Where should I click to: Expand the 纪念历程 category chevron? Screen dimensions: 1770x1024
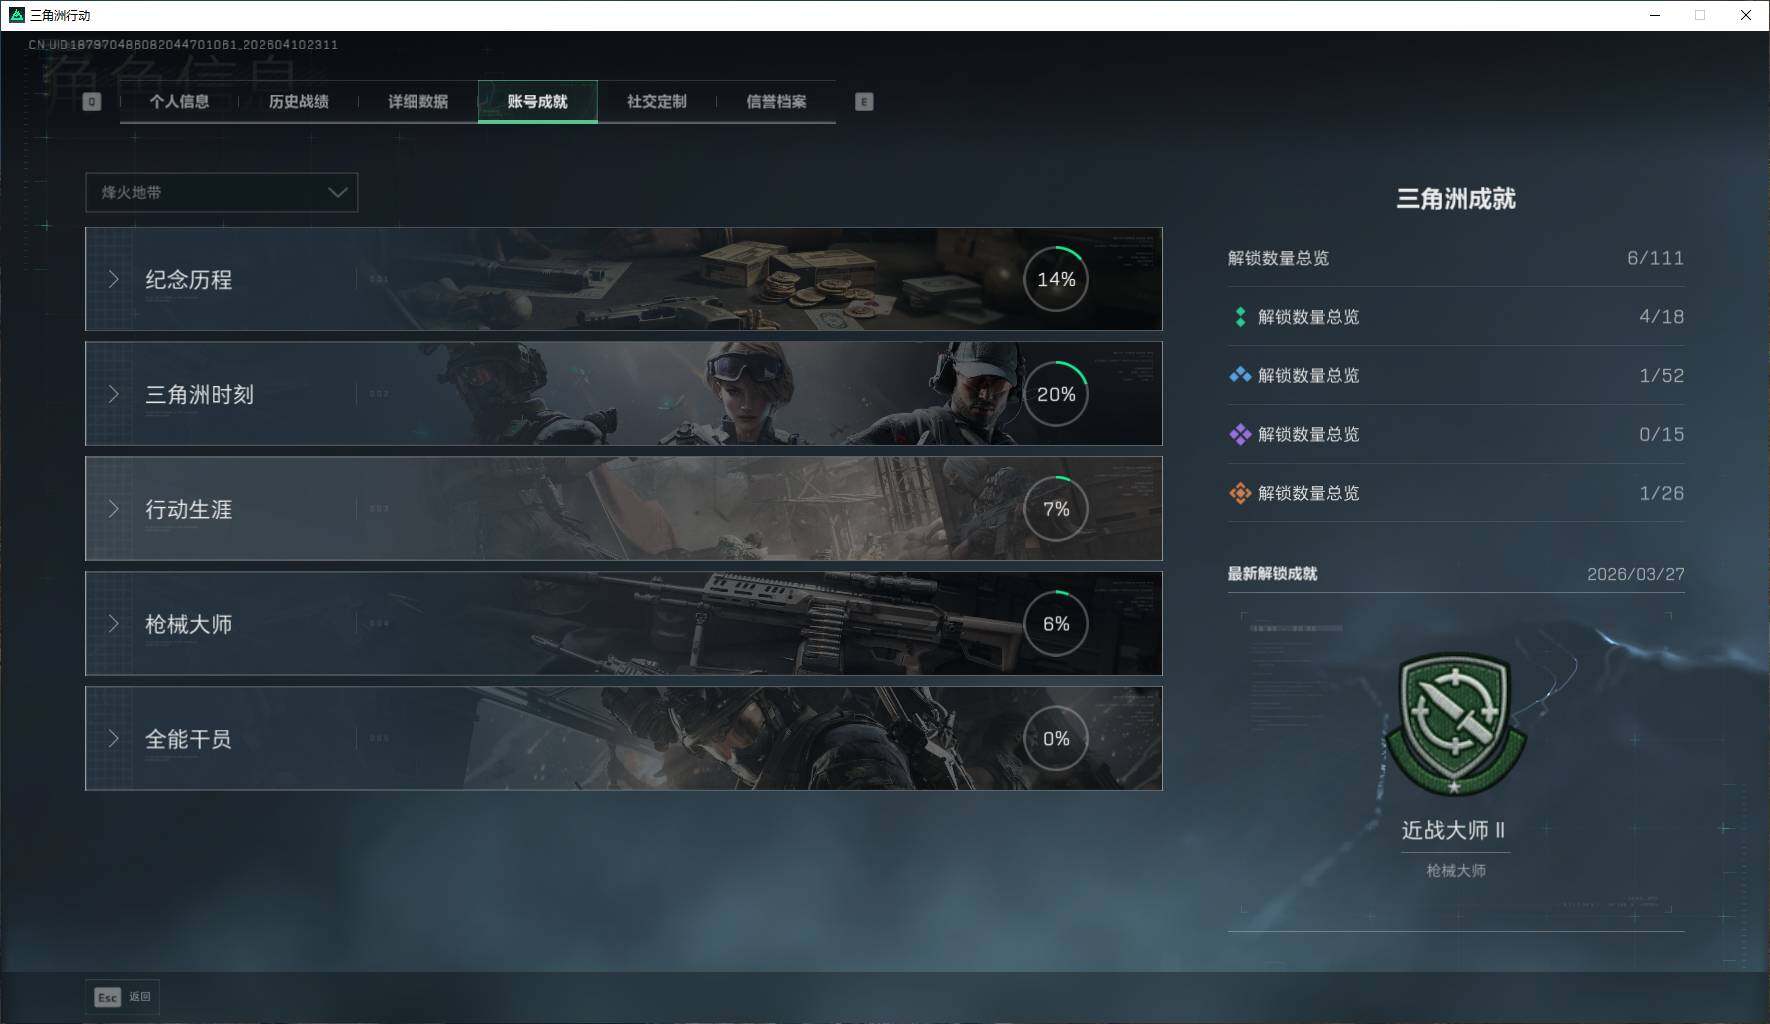[113, 279]
